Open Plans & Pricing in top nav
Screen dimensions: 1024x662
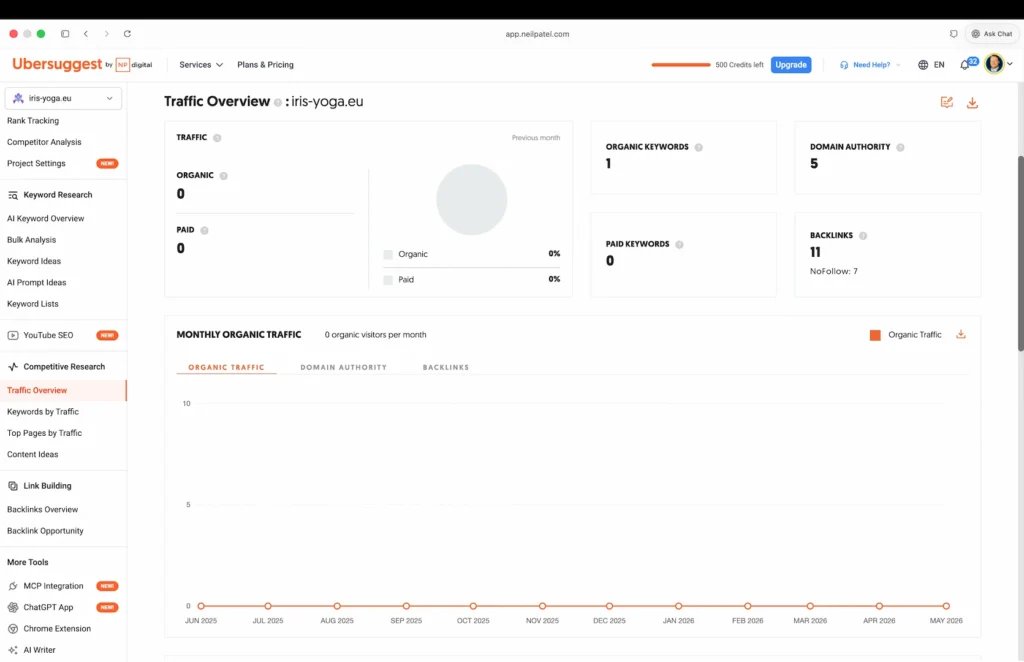click(265, 65)
